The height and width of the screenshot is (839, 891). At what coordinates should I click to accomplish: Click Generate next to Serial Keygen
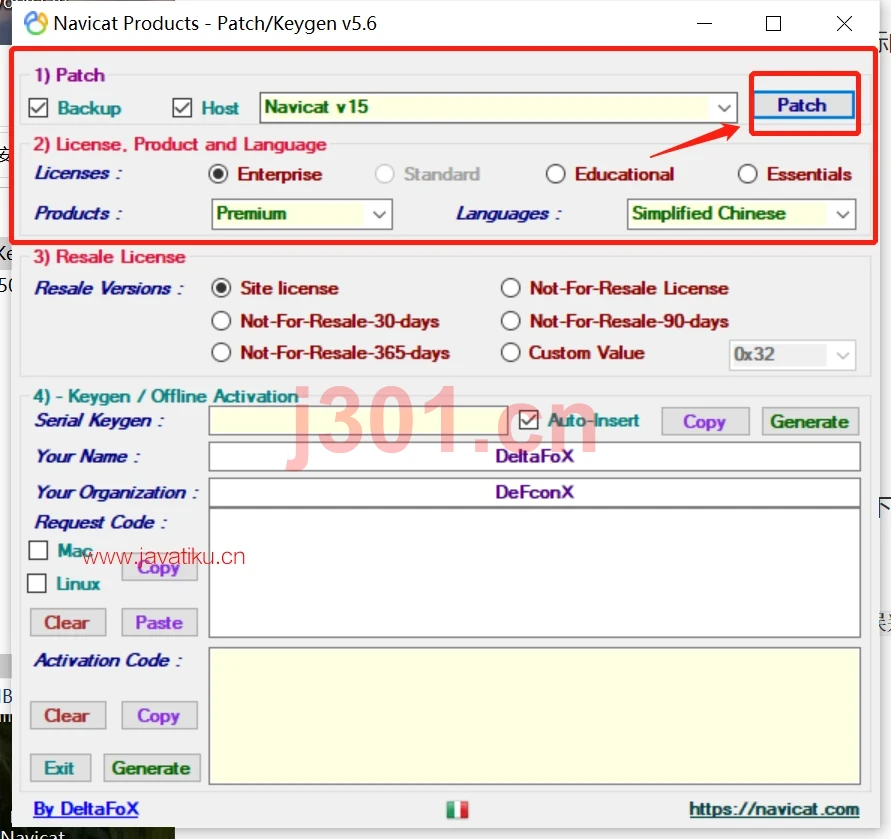click(x=810, y=422)
